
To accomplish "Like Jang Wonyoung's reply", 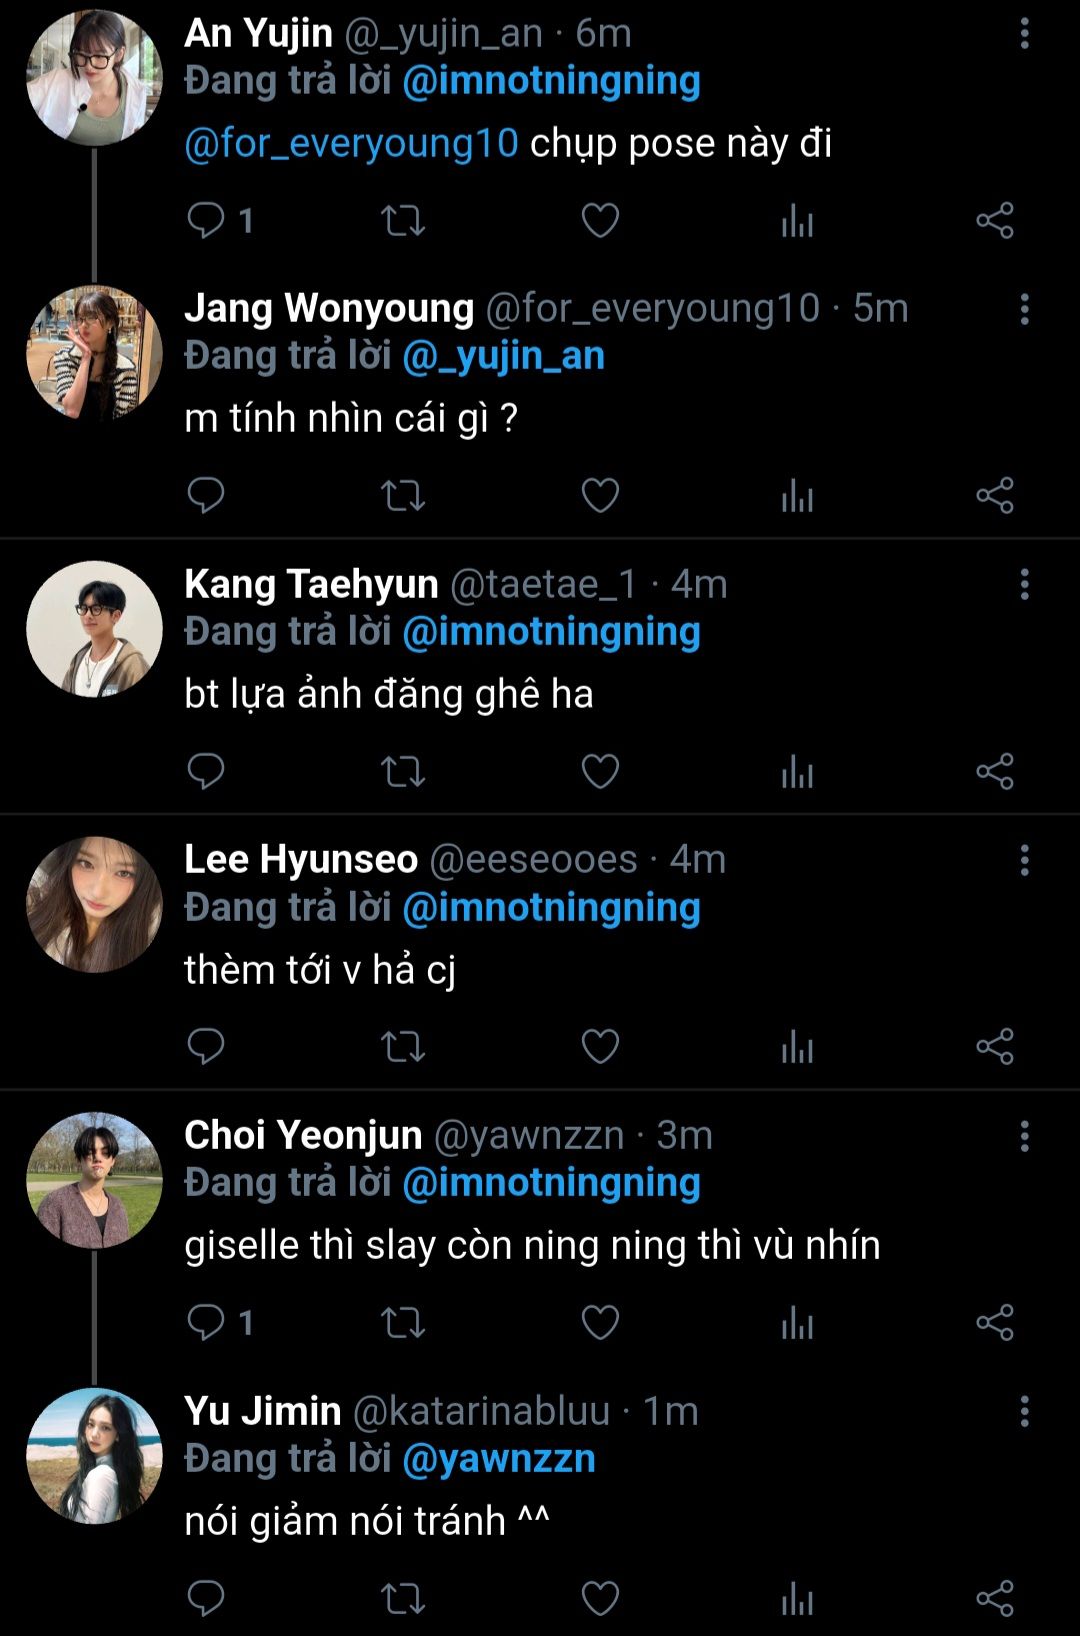I will pyautogui.click(x=600, y=496).
